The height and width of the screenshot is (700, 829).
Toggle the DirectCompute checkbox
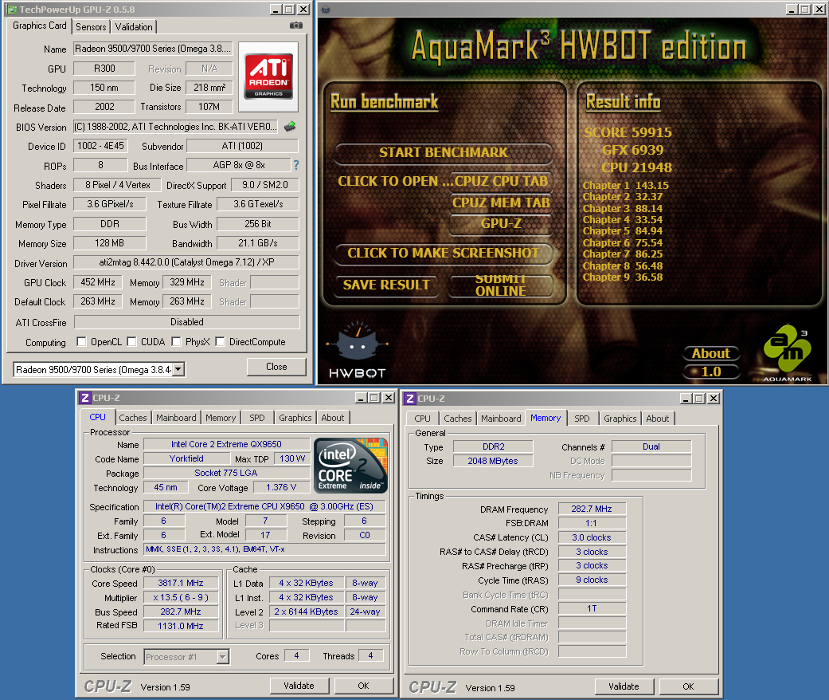(220, 342)
